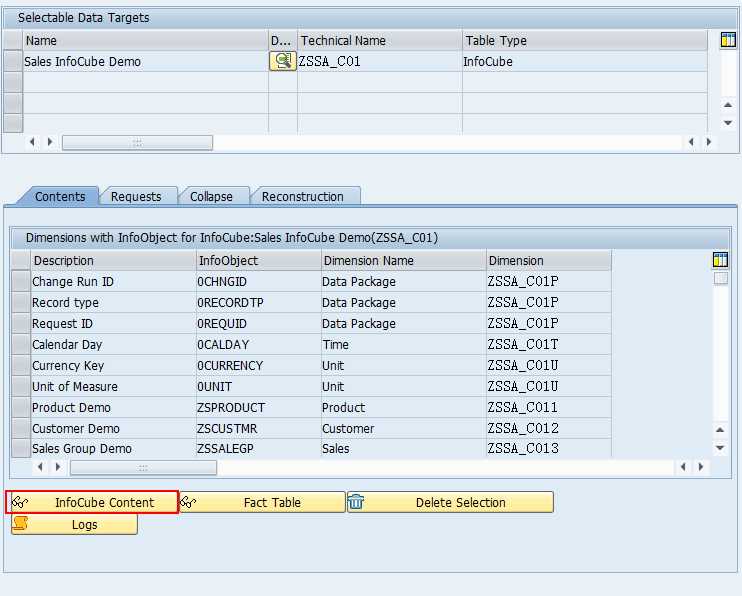This screenshot has width=742, height=596.
Task: Select the ZSCUSTMR InfoObject cell
Action: pos(258,428)
